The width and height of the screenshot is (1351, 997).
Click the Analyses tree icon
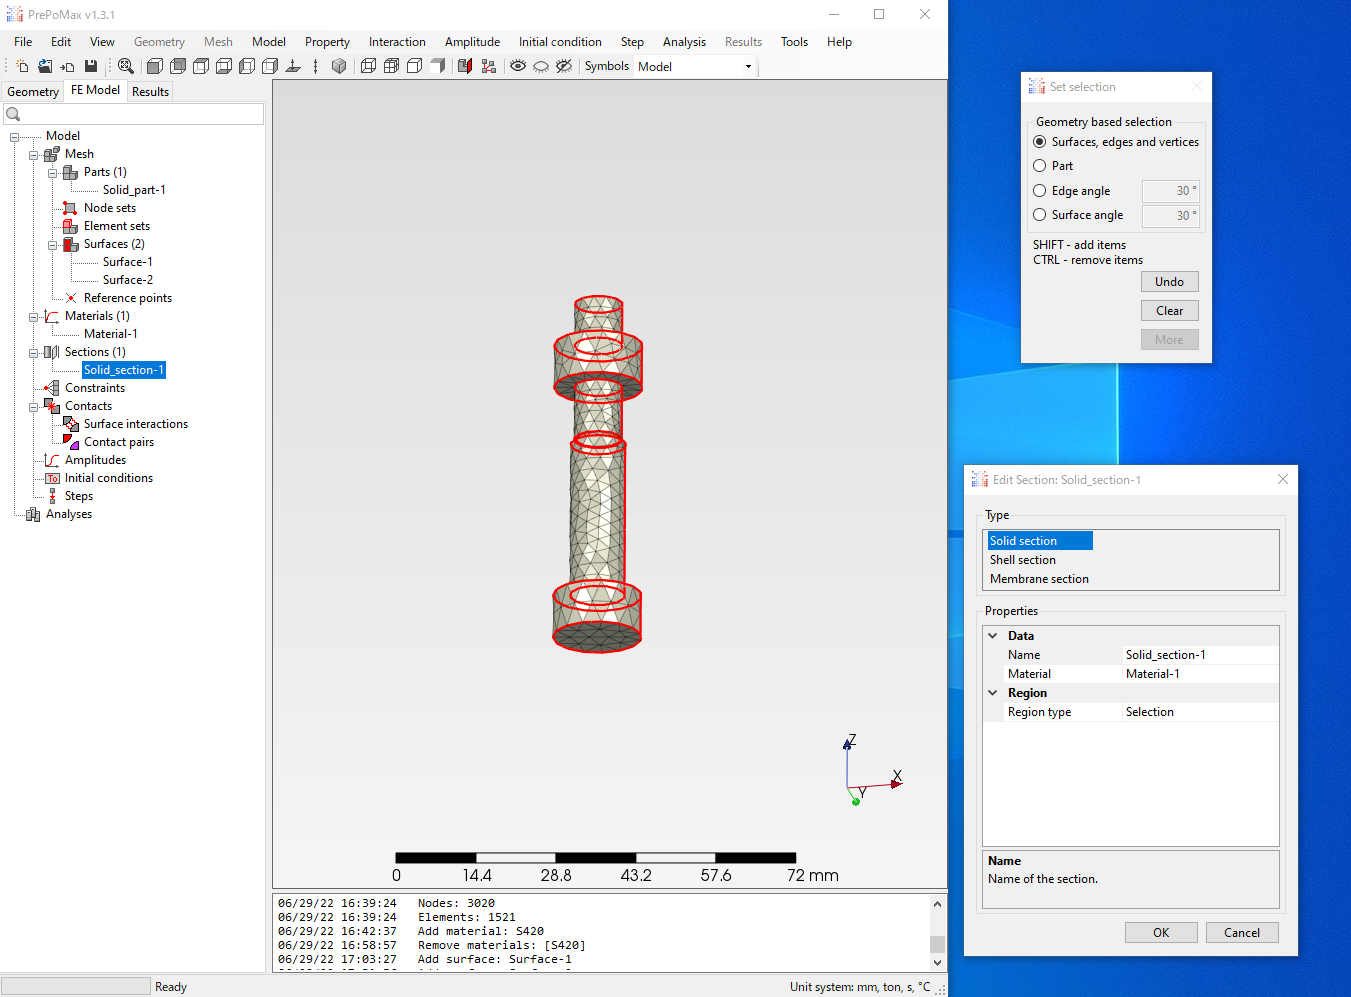[33, 514]
